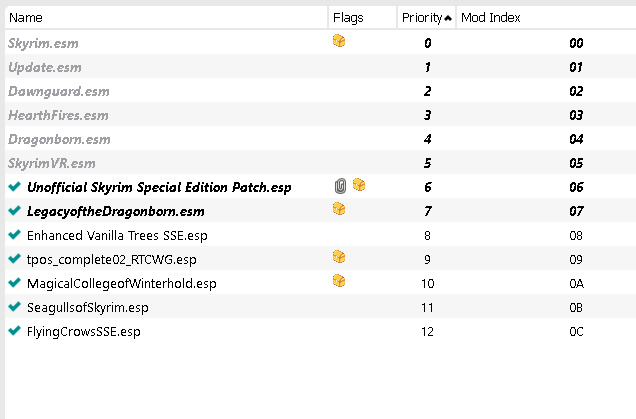Toggle Enhanced Vanilla Trees SSE.esp checkmark

(x=15, y=234)
